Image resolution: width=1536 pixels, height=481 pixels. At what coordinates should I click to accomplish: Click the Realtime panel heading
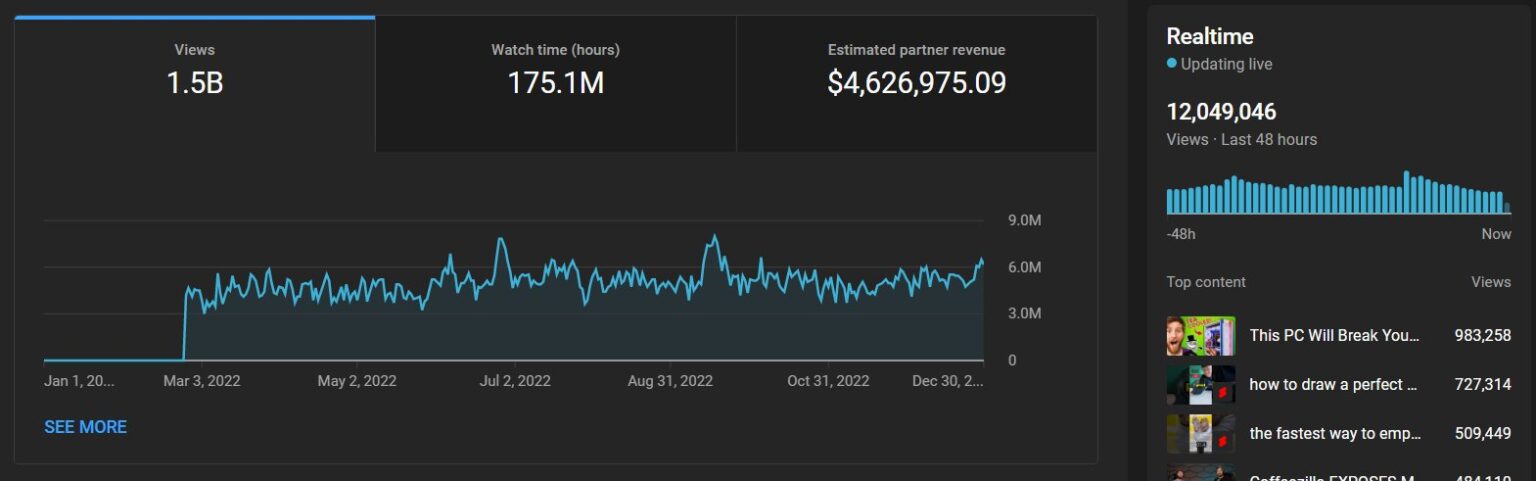coord(1209,36)
